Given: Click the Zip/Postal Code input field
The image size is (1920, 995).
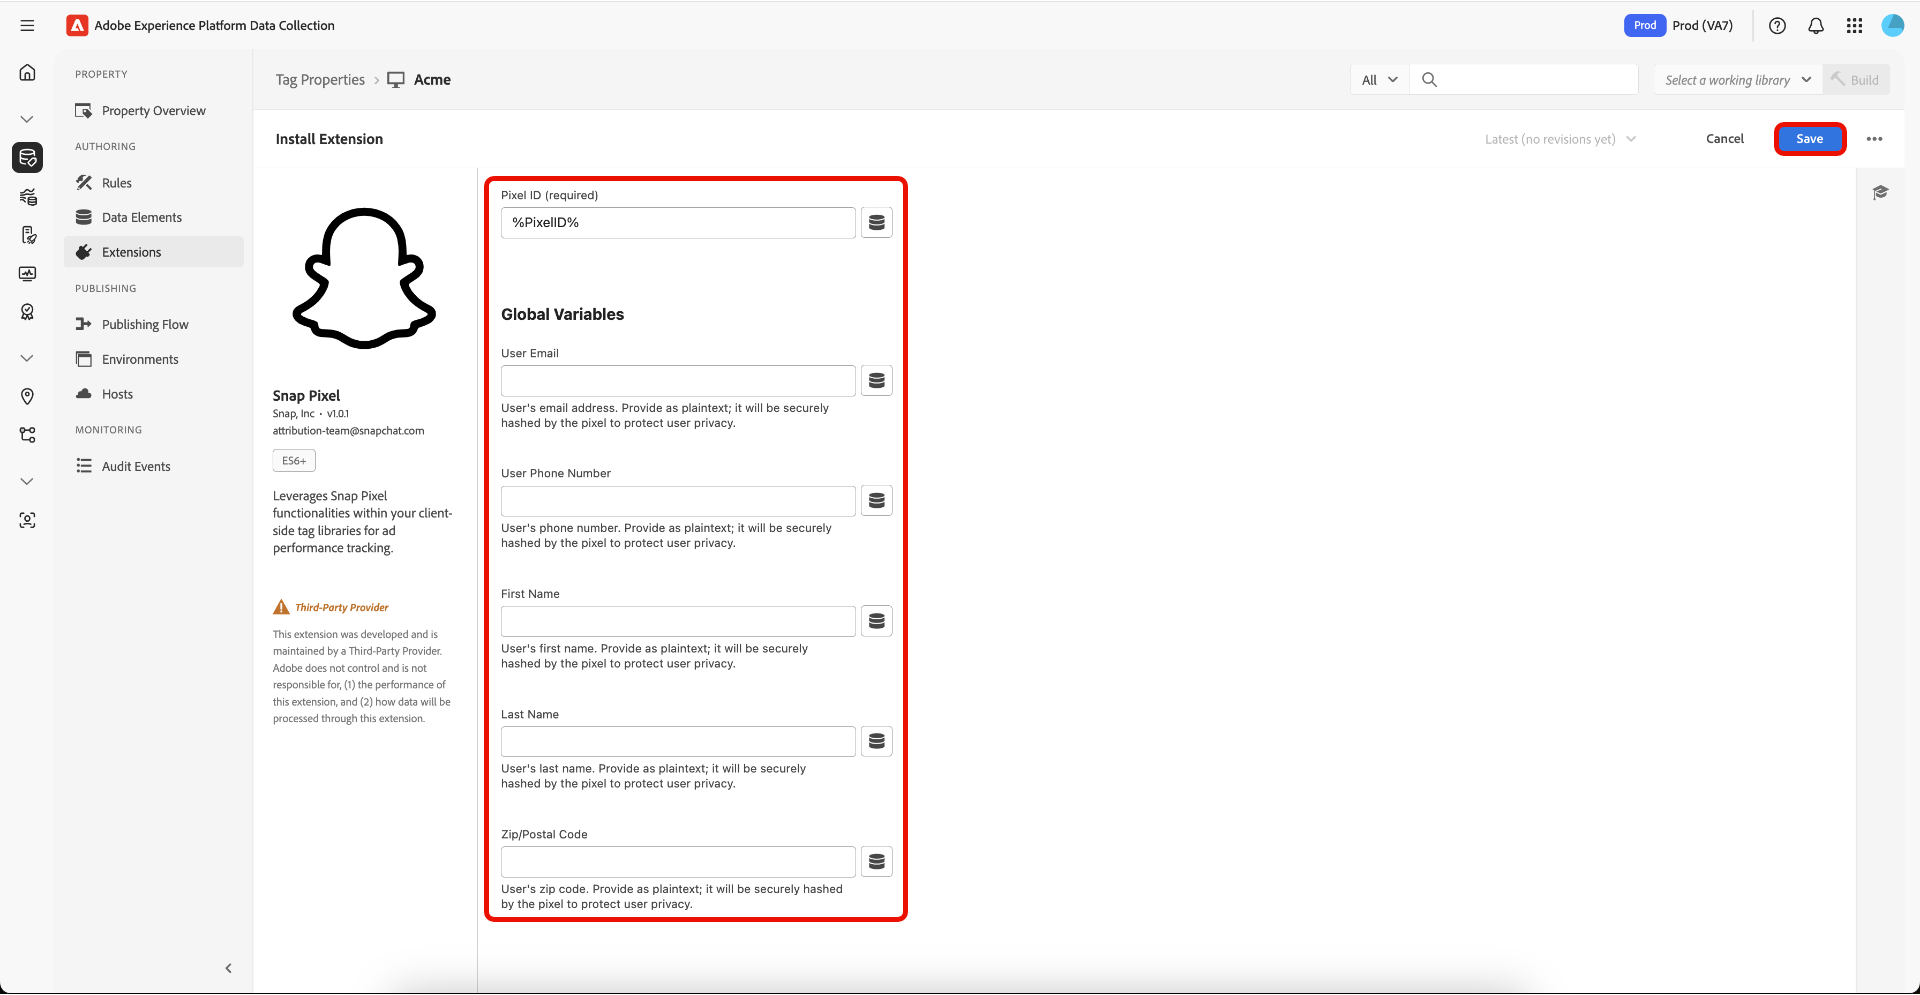Looking at the screenshot, I should coord(678,862).
